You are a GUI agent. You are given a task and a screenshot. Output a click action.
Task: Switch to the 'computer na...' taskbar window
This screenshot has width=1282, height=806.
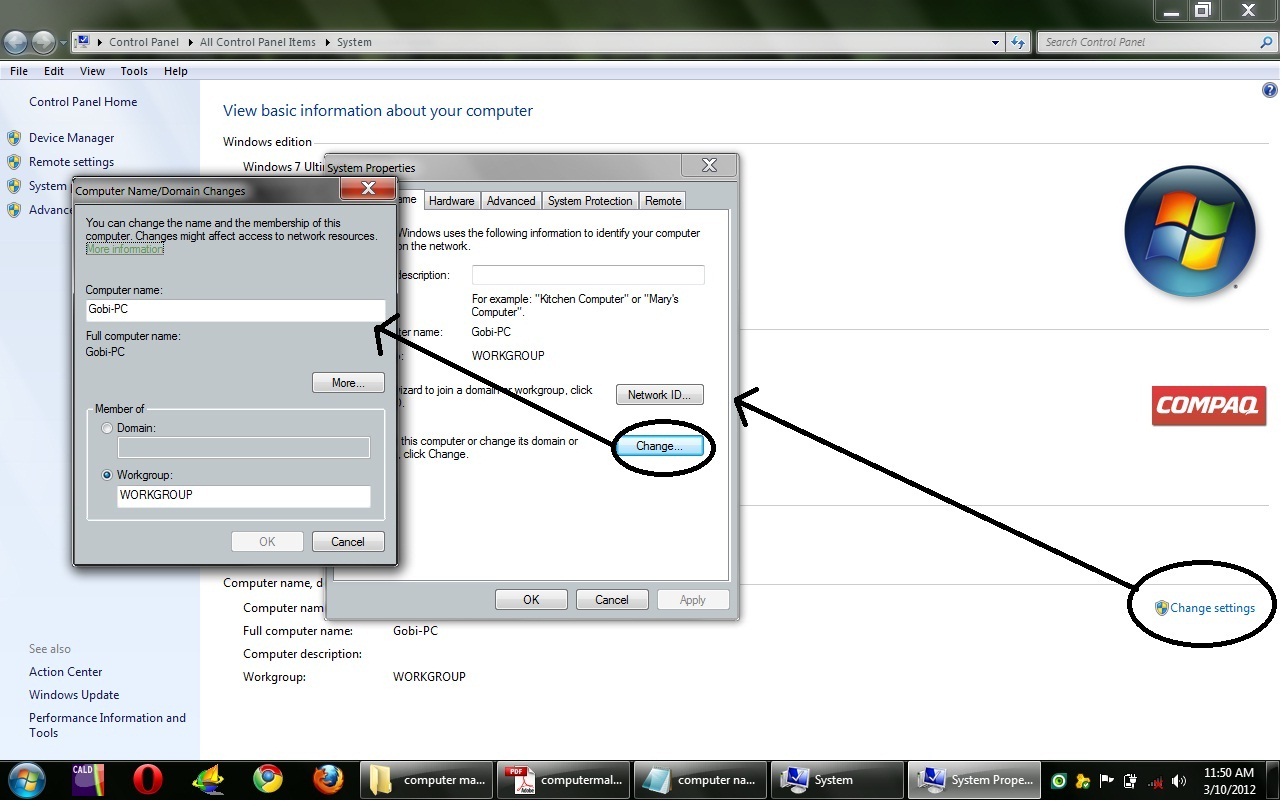point(700,780)
